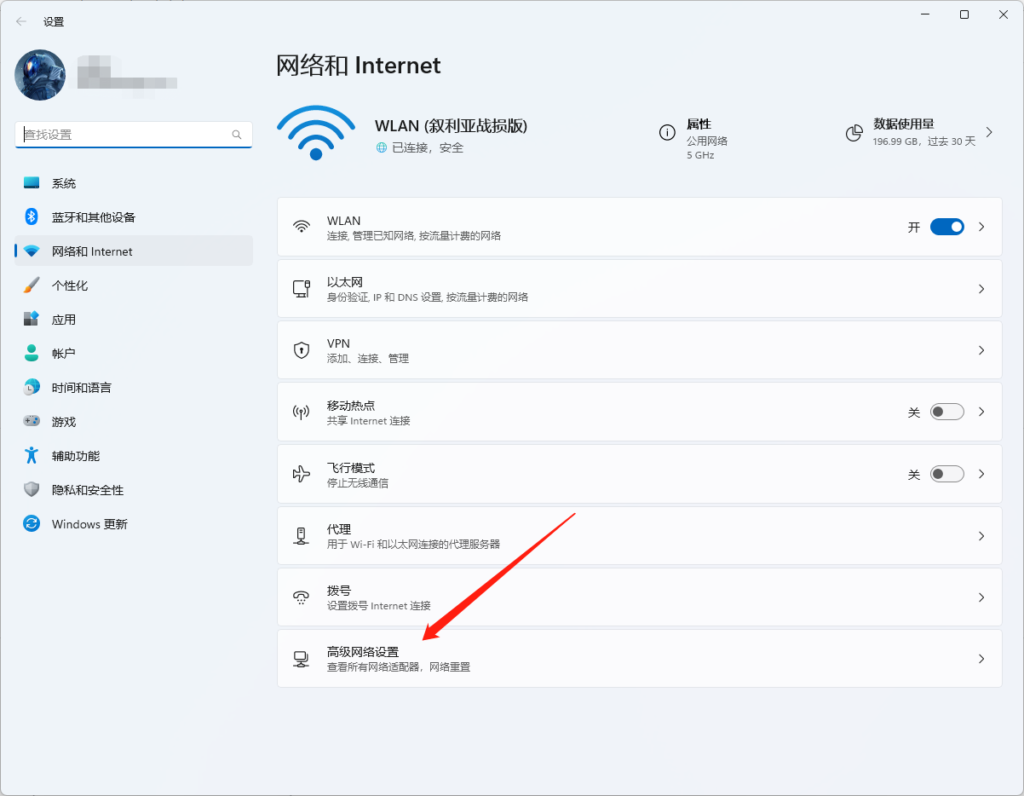Select the 高级网络设置 monitor icon
1024x796 pixels.
(302, 658)
